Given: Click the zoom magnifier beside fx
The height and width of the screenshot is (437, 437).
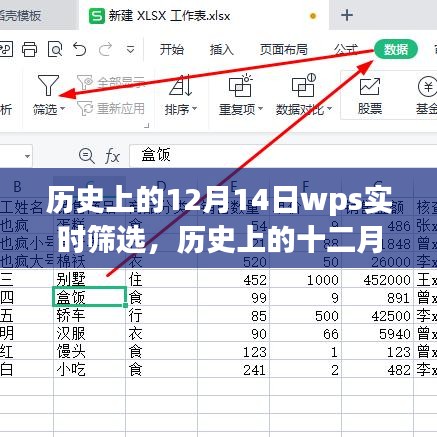Looking at the screenshot, I should 87,156.
